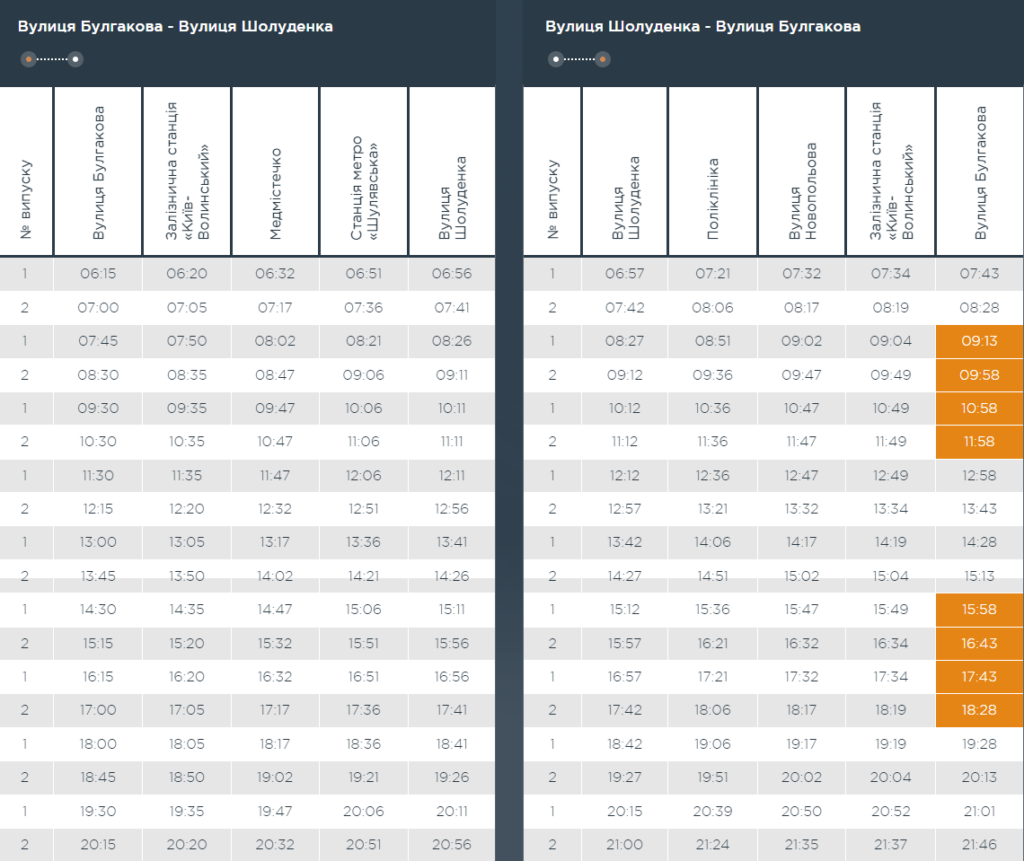Click the 14:06 time in Поліклініка column
Viewport: 1024px width, 861px height.
click(713, 543)
